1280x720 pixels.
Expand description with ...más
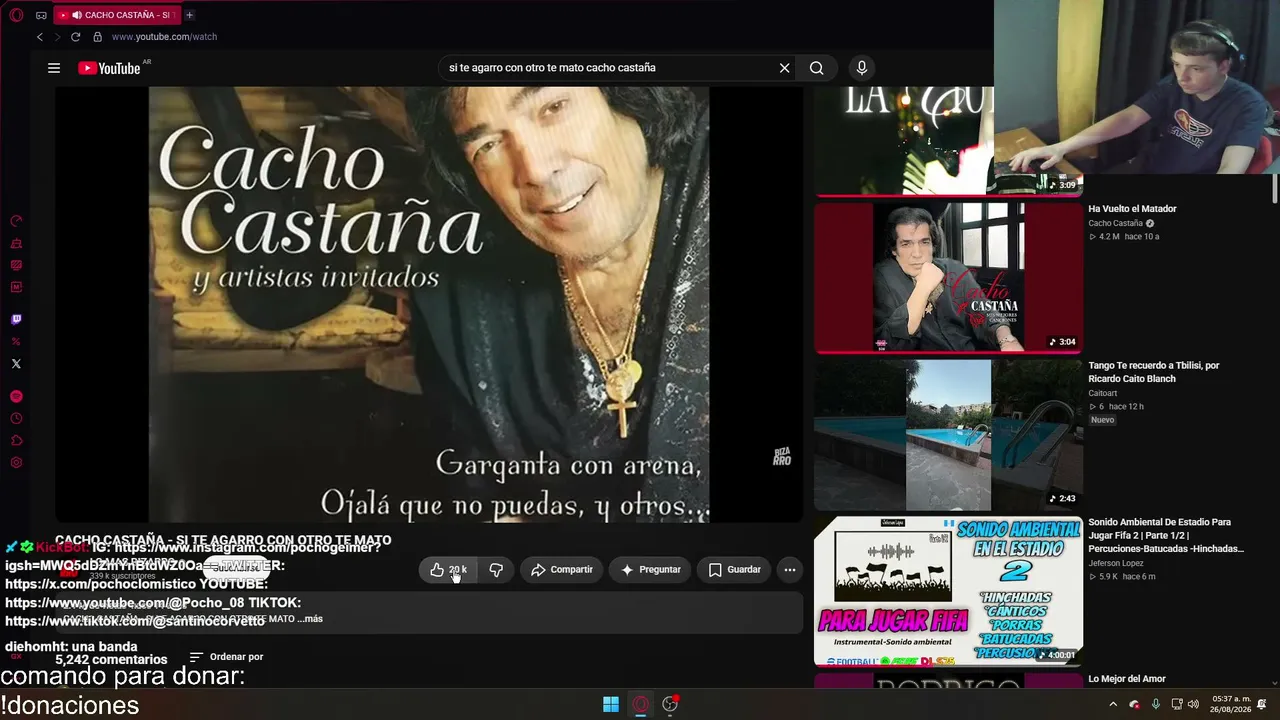310,619
